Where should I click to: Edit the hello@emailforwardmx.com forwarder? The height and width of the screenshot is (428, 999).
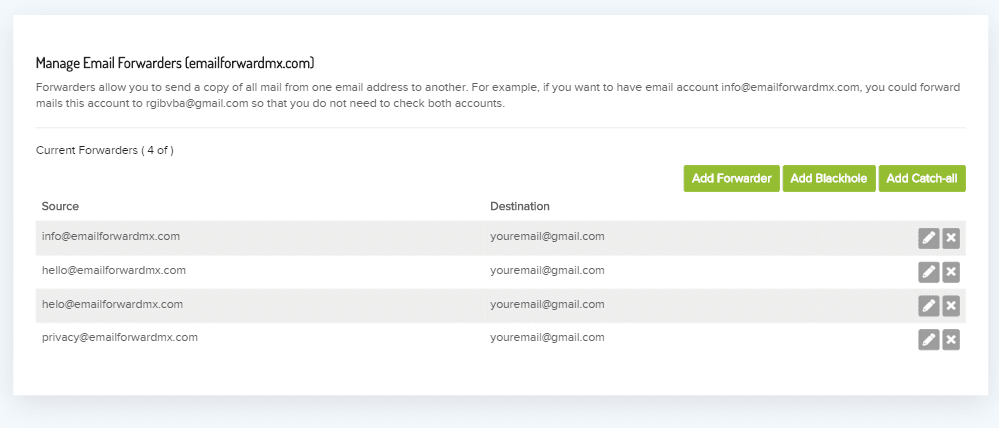[x=928, y=273]
